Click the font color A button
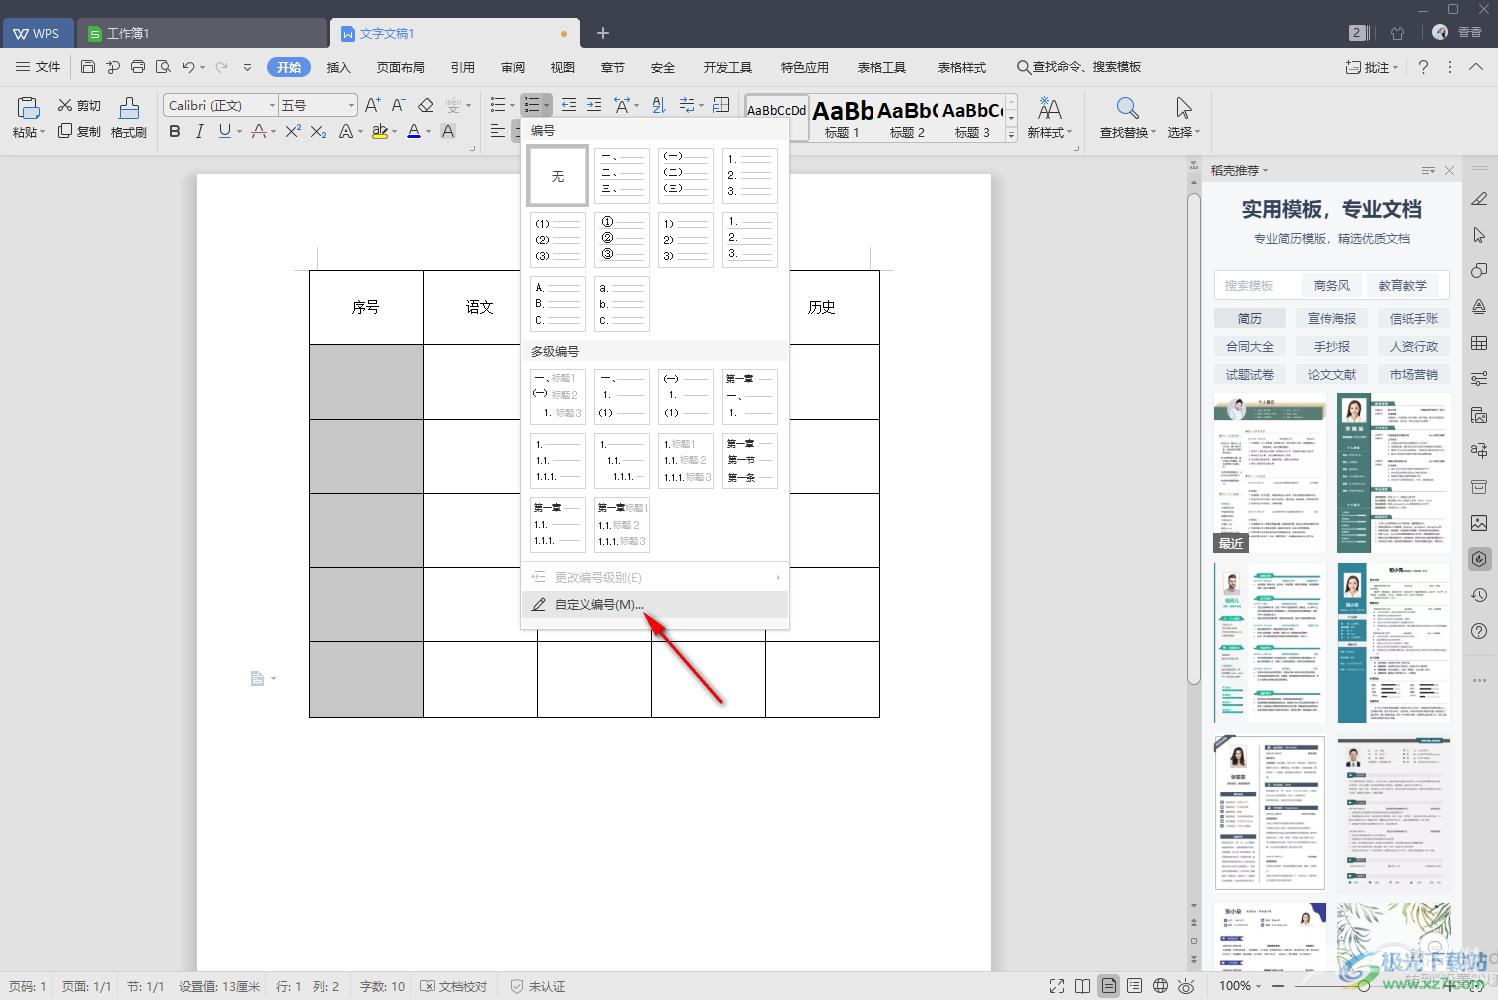The image size is (1498, 1000). 414,131
